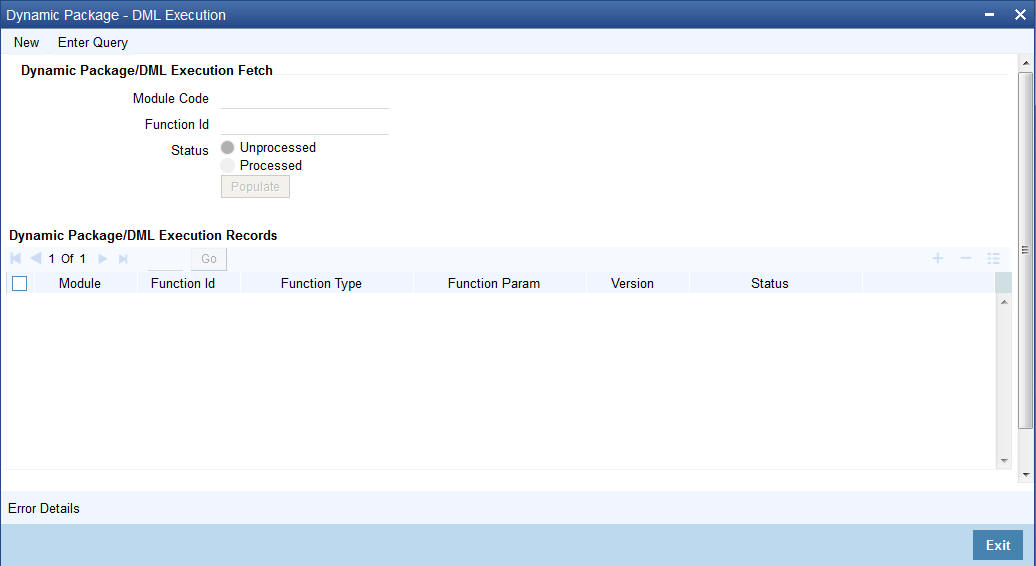
Task: Open the New menu item
Action: click(x=26, y=42)
